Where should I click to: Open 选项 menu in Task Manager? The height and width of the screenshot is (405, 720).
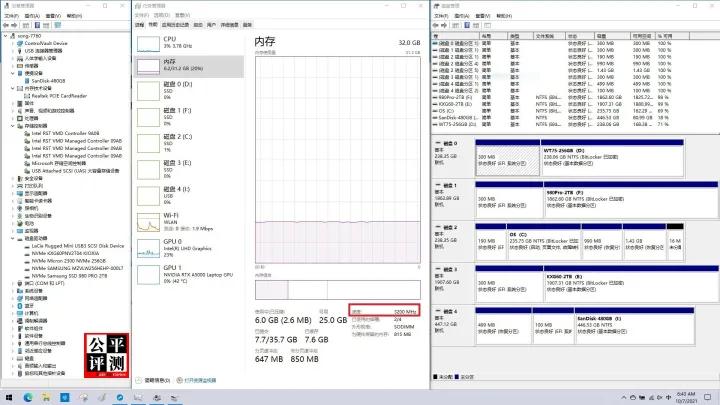[162, 16]
